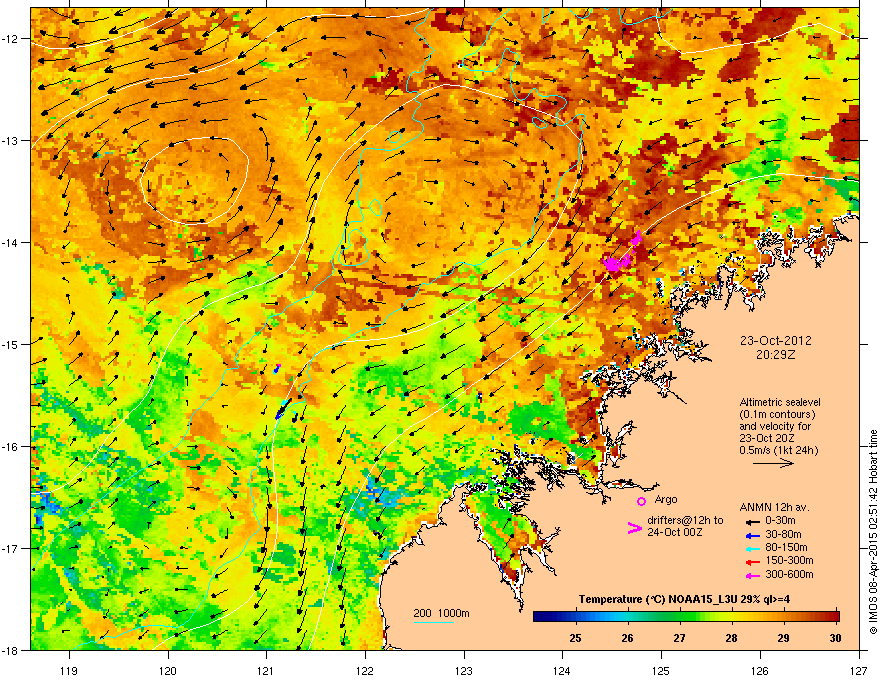Click latitude axis label -18
Image resolution: width=880 pixels, height=680 pixels.
click(11, 650)
